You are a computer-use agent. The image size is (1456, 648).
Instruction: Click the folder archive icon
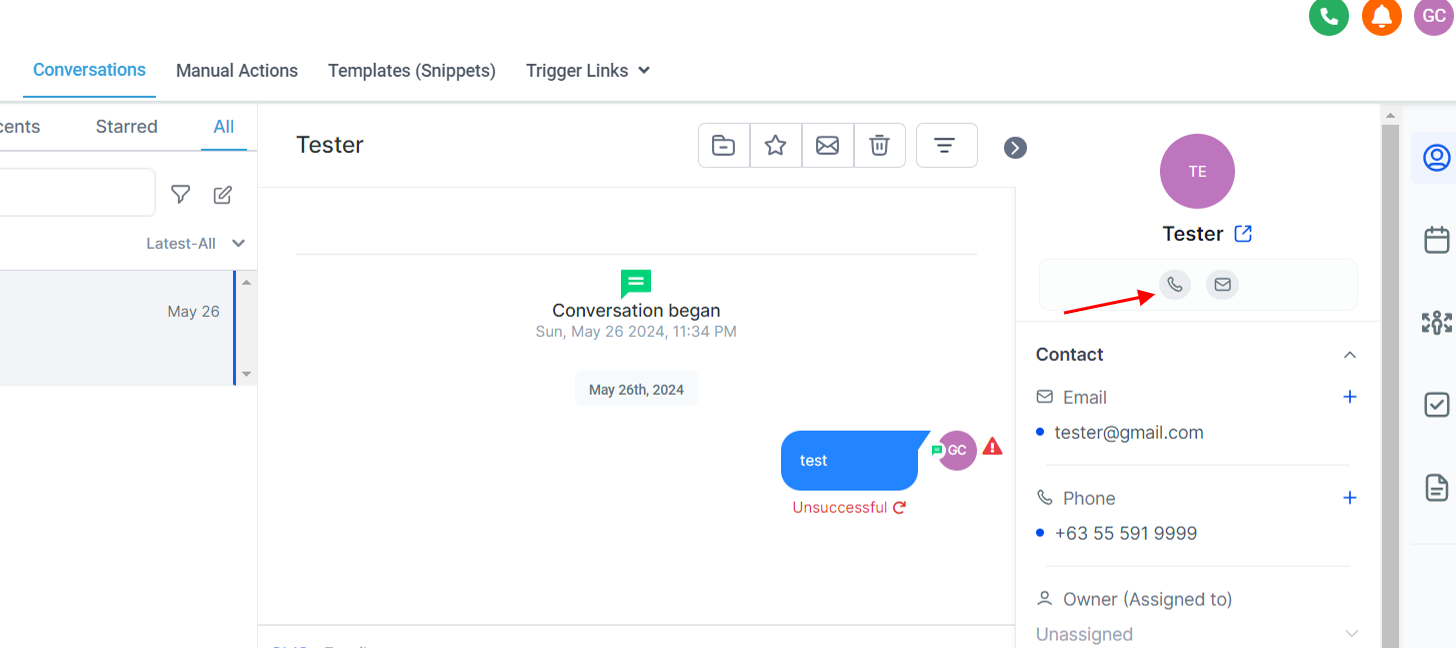click(723, 146)
